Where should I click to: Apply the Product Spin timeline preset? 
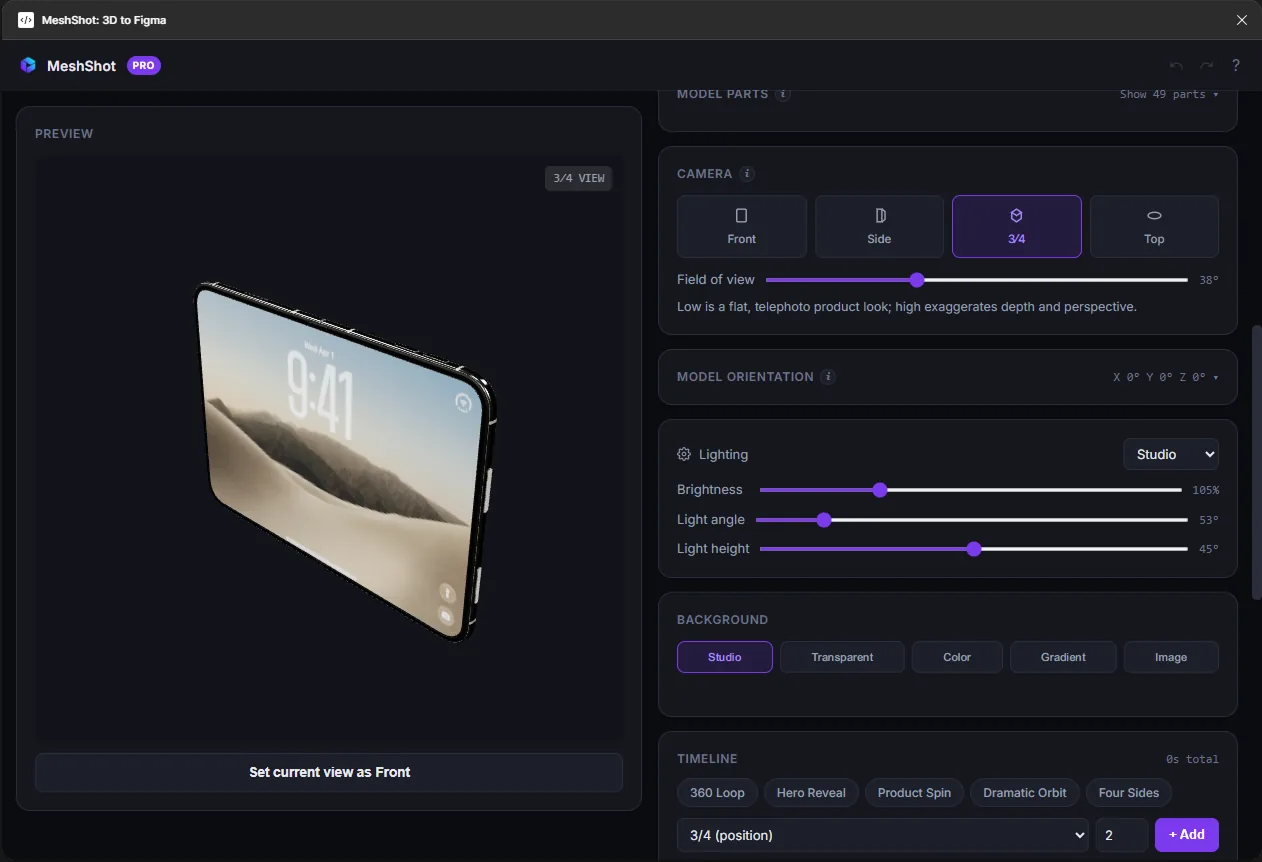914,793
